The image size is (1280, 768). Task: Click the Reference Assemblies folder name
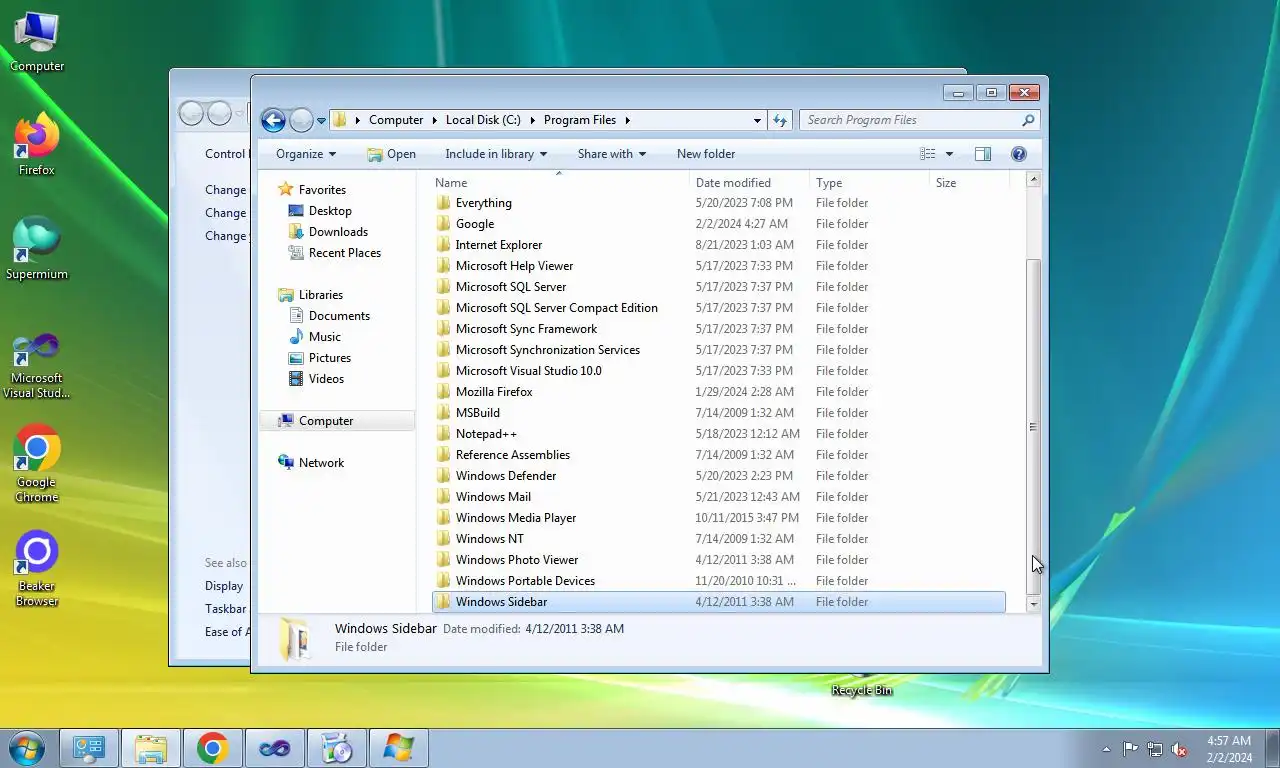pyautogui.click(x=513, y=455)
